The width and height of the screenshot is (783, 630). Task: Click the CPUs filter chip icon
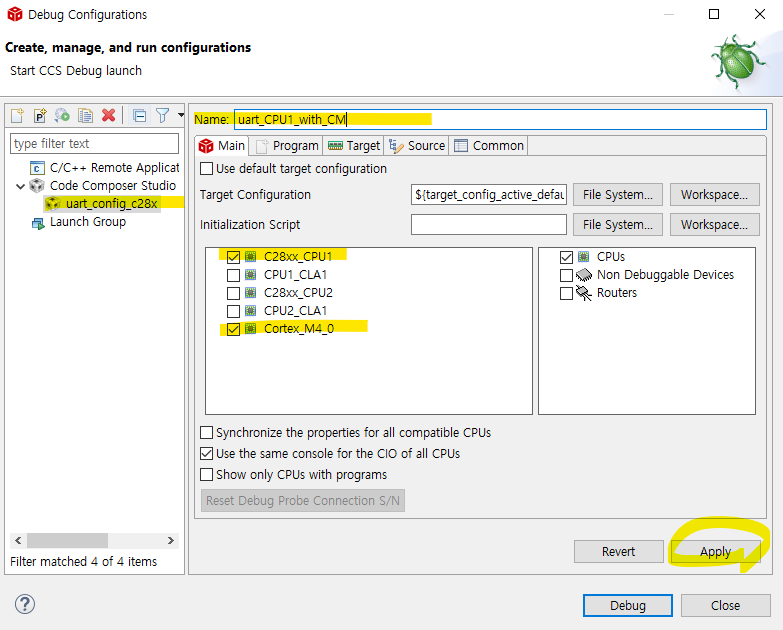pyautogui.click(x=583, y=257)
